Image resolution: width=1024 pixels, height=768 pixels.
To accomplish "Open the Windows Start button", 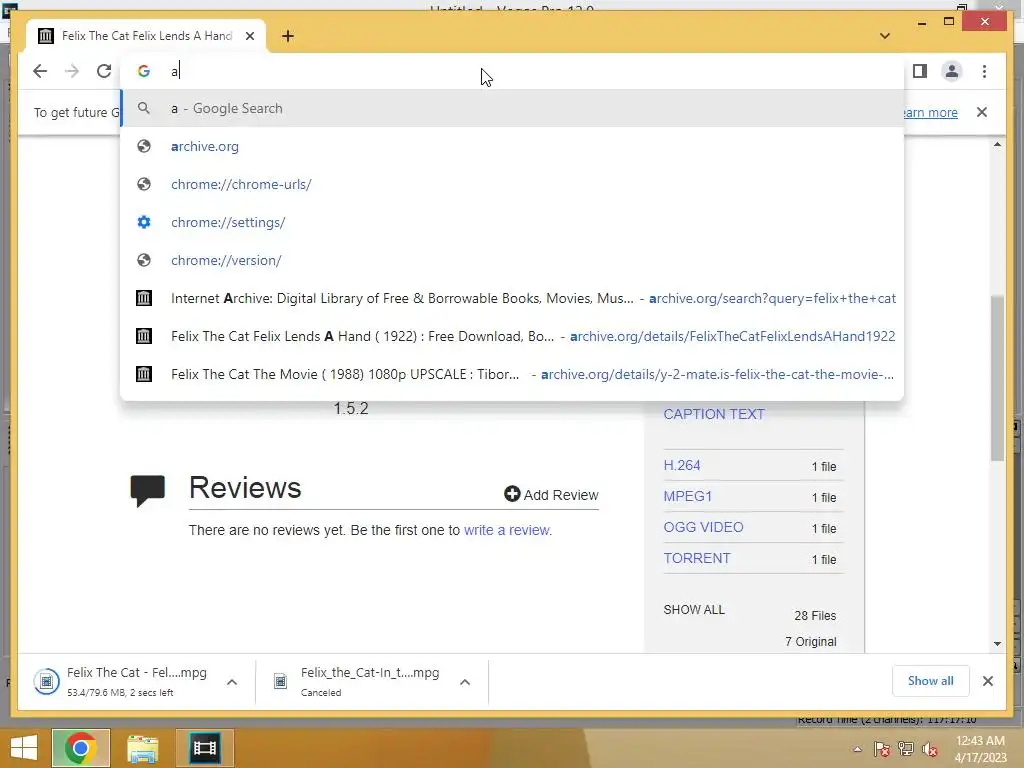I will click(24, 748).
